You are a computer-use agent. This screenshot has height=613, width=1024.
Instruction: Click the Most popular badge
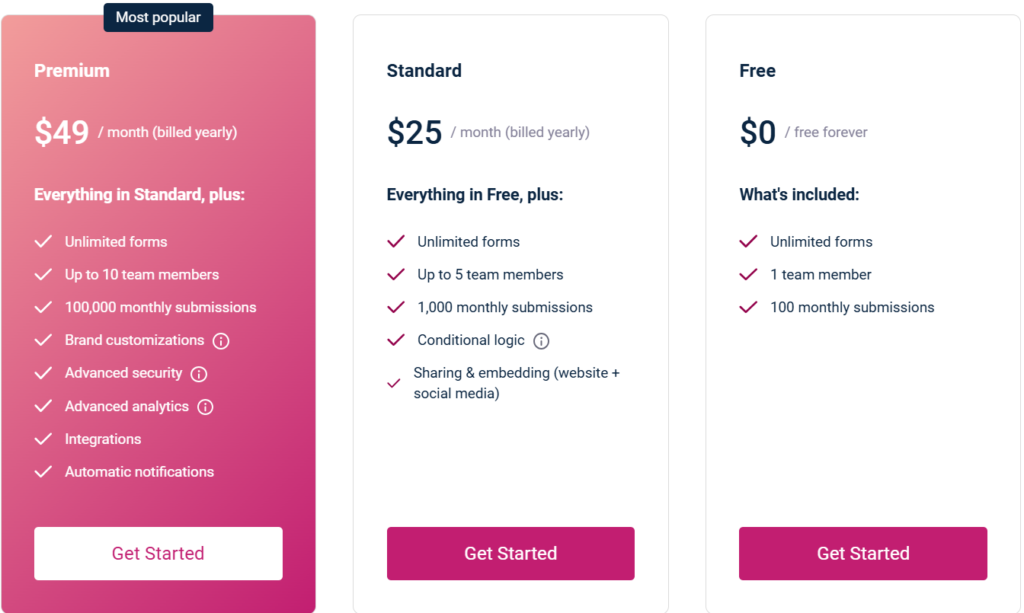click(x=158, y=17)
